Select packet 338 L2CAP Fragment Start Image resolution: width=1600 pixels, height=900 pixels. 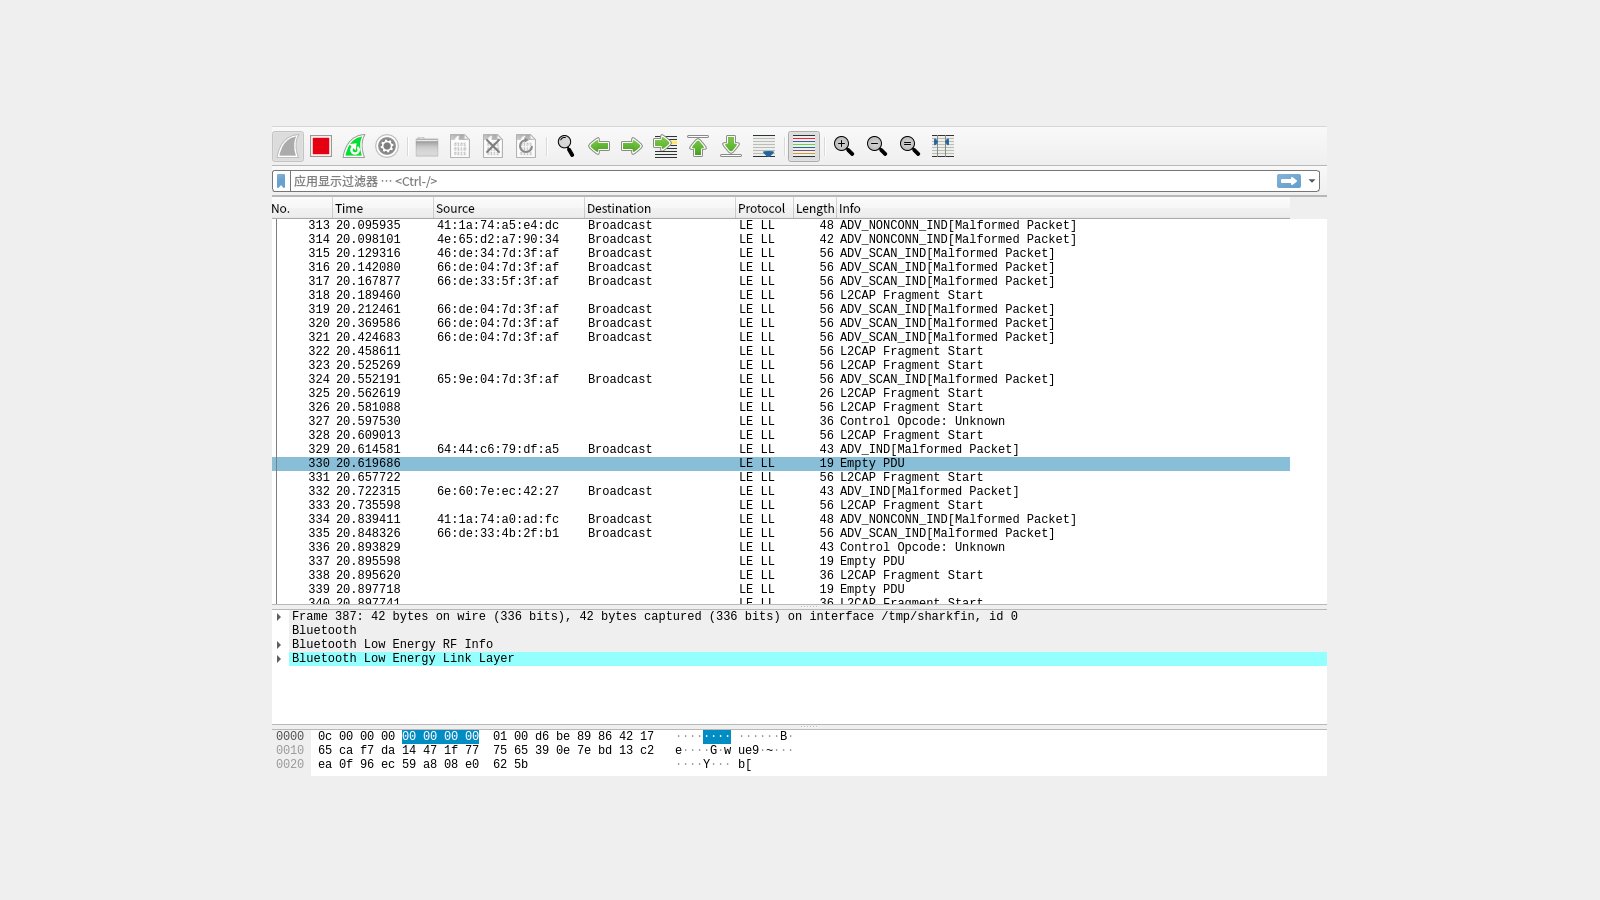(781, 576)
